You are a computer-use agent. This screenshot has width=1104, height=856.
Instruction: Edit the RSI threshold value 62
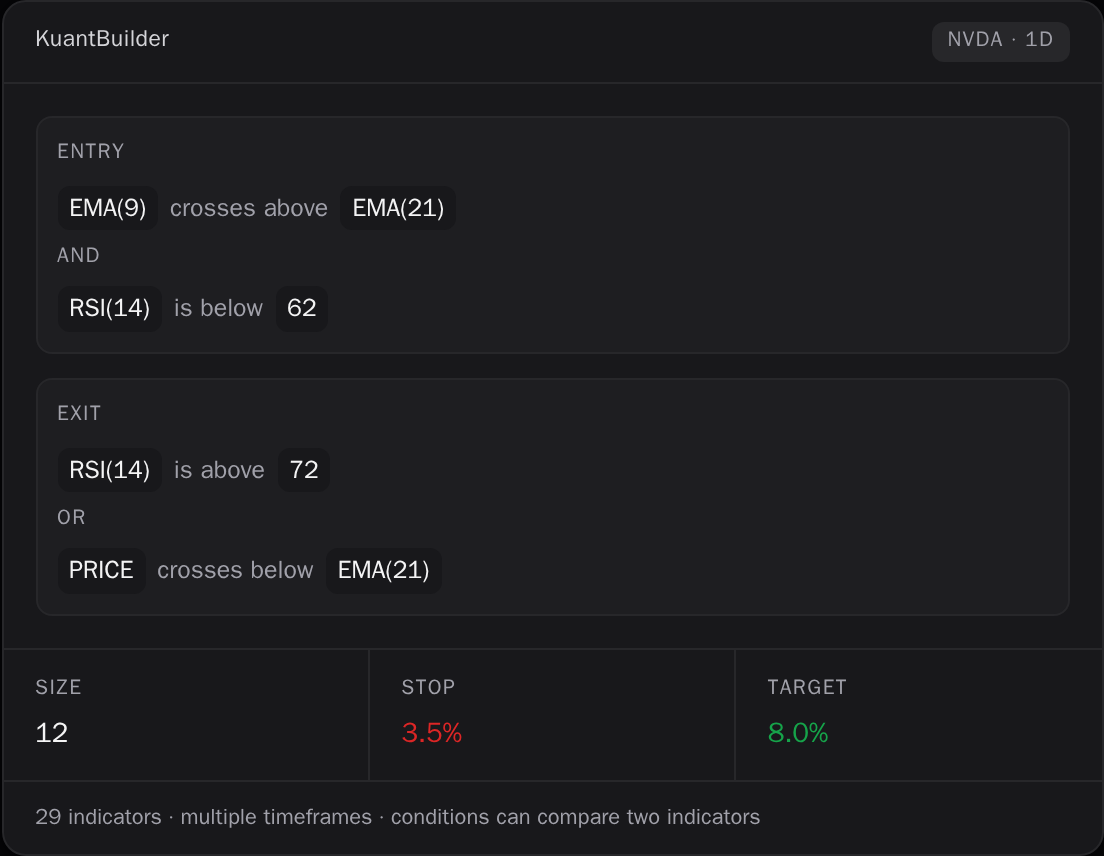pos(301,308)
